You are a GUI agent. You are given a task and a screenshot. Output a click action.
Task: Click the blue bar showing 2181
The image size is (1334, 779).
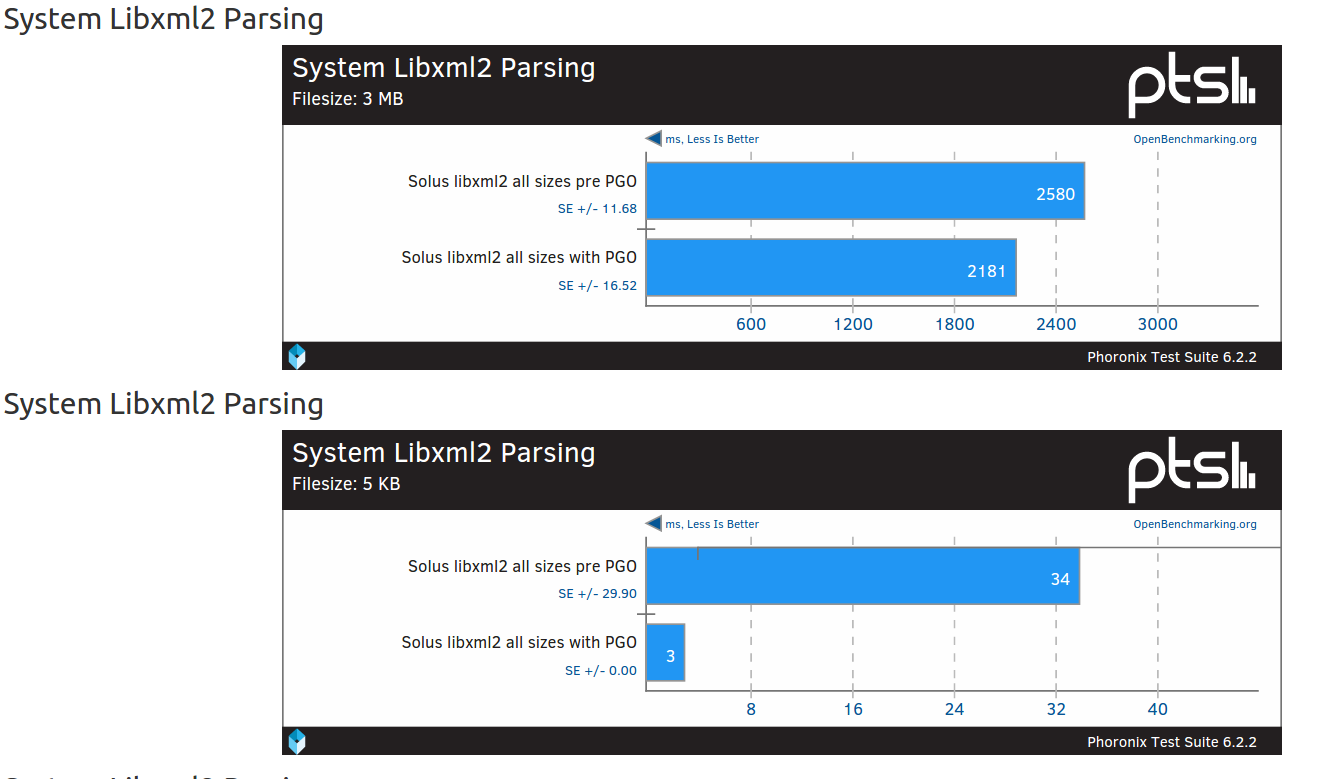(830, 267)
